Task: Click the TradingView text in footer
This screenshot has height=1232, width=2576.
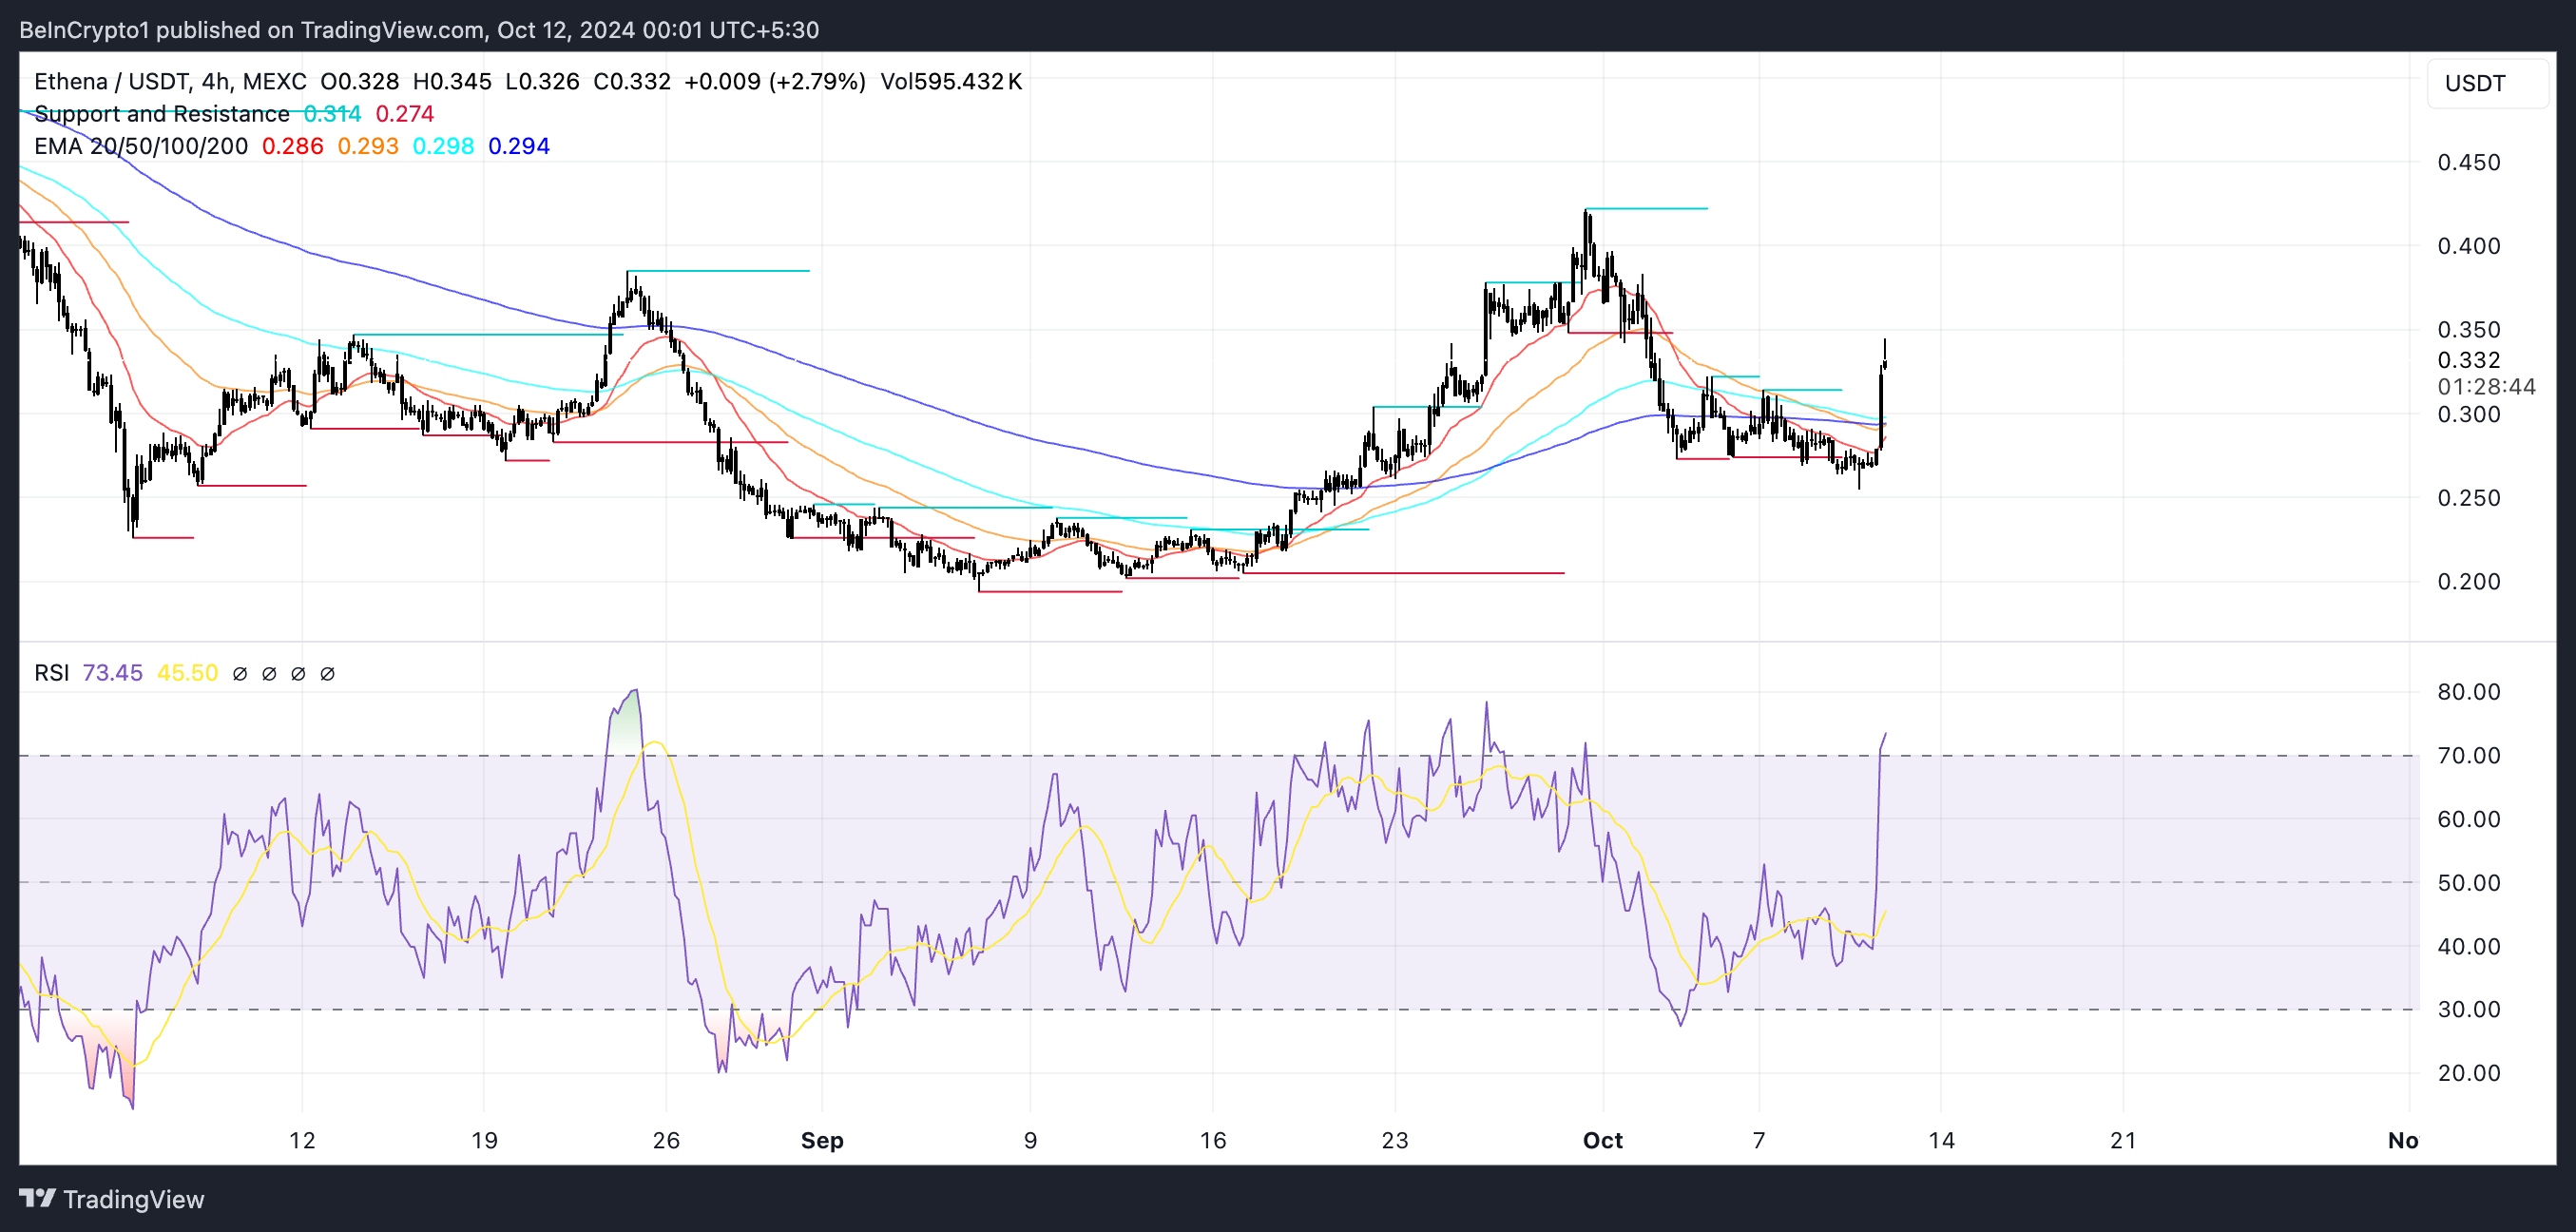Action: 133,1199
